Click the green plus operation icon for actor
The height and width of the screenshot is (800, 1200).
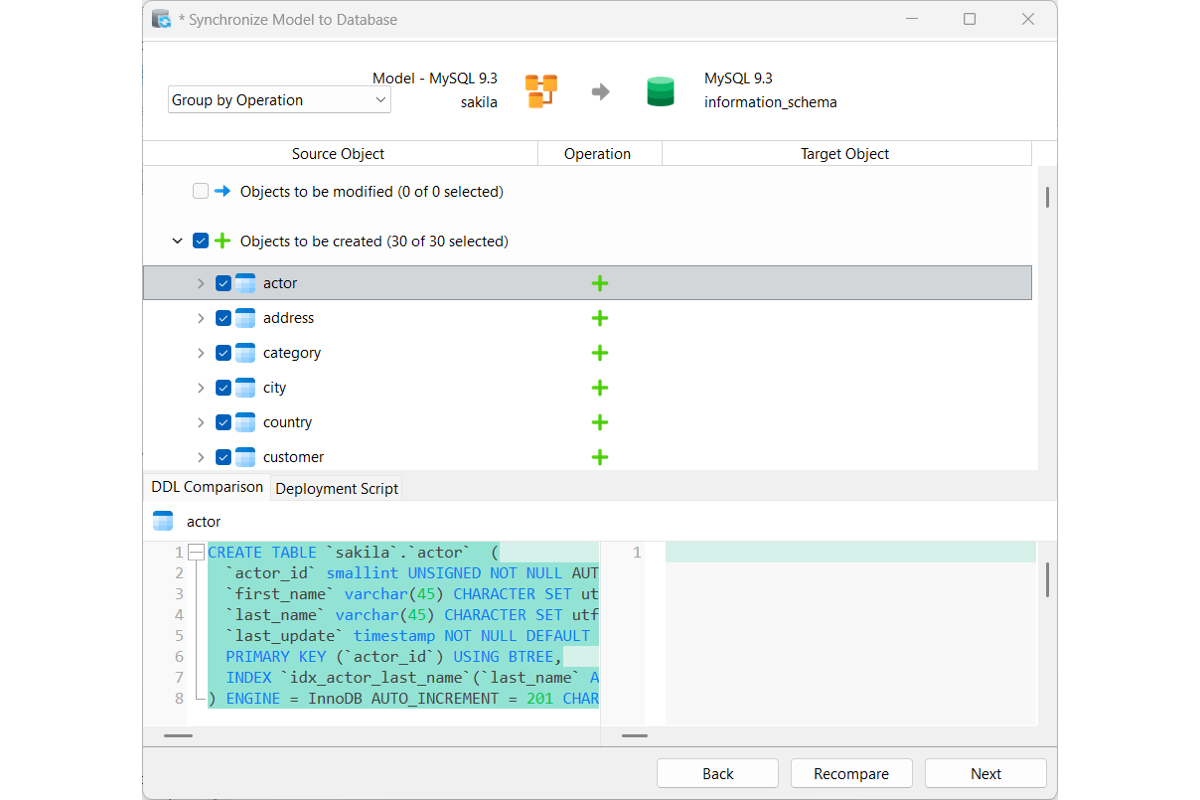click(x=600, y=283)
